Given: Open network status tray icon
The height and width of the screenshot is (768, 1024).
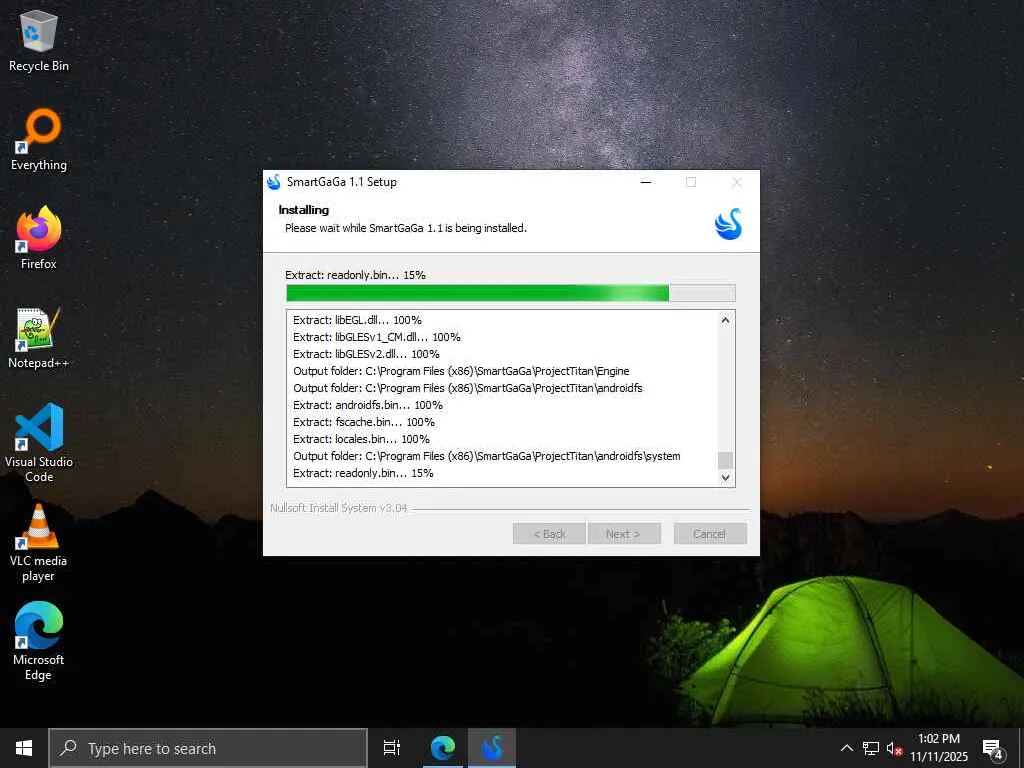Looking at the screenshot, I should (871, 748).
